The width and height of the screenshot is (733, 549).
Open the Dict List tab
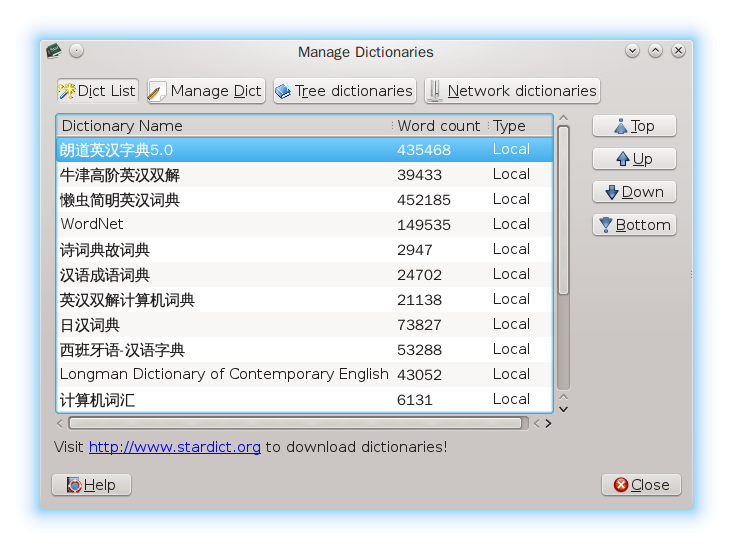point(98,91)
